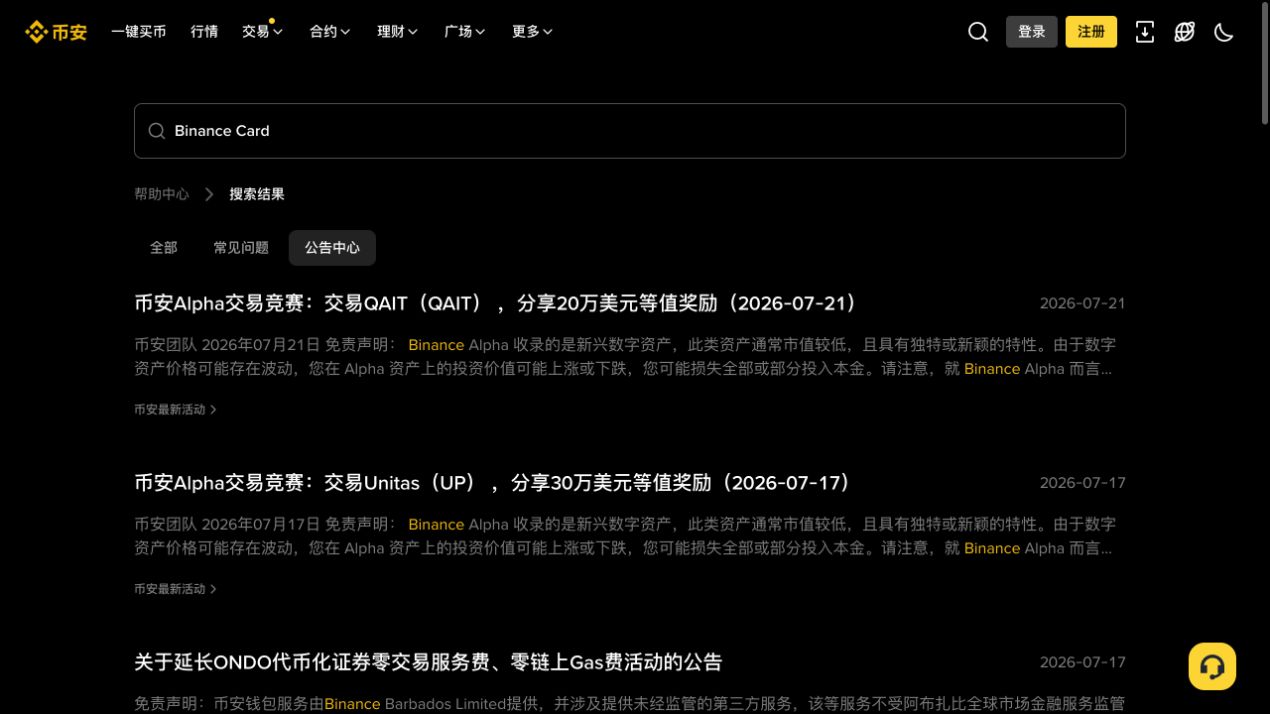Select the 全部 tab

[x=164, y=248]
